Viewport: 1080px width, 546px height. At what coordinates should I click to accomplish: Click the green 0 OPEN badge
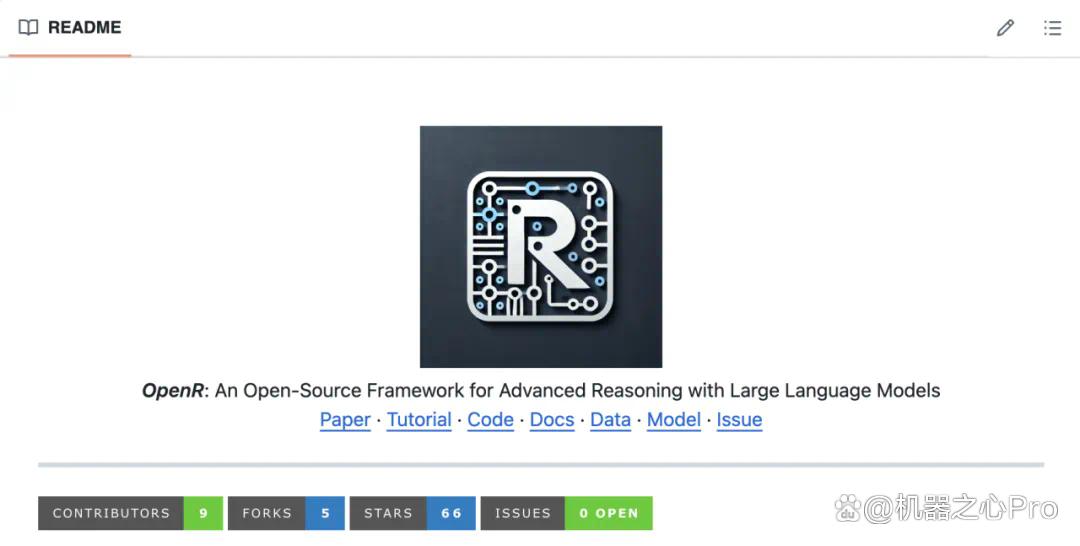pos(609,513)
